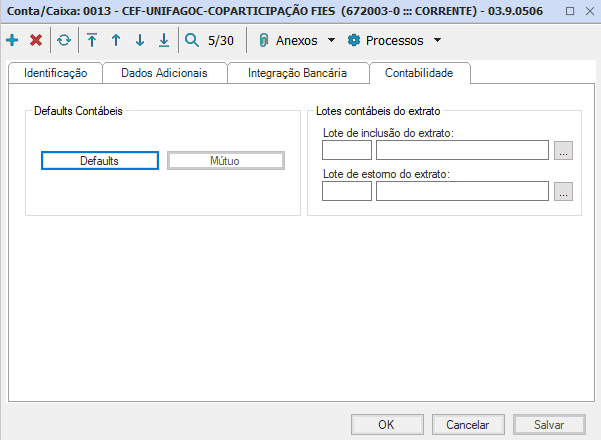The height and width of the screenshot is (440, 601).
Task: Click the Processos gear icon
Action: pos(353,41)
